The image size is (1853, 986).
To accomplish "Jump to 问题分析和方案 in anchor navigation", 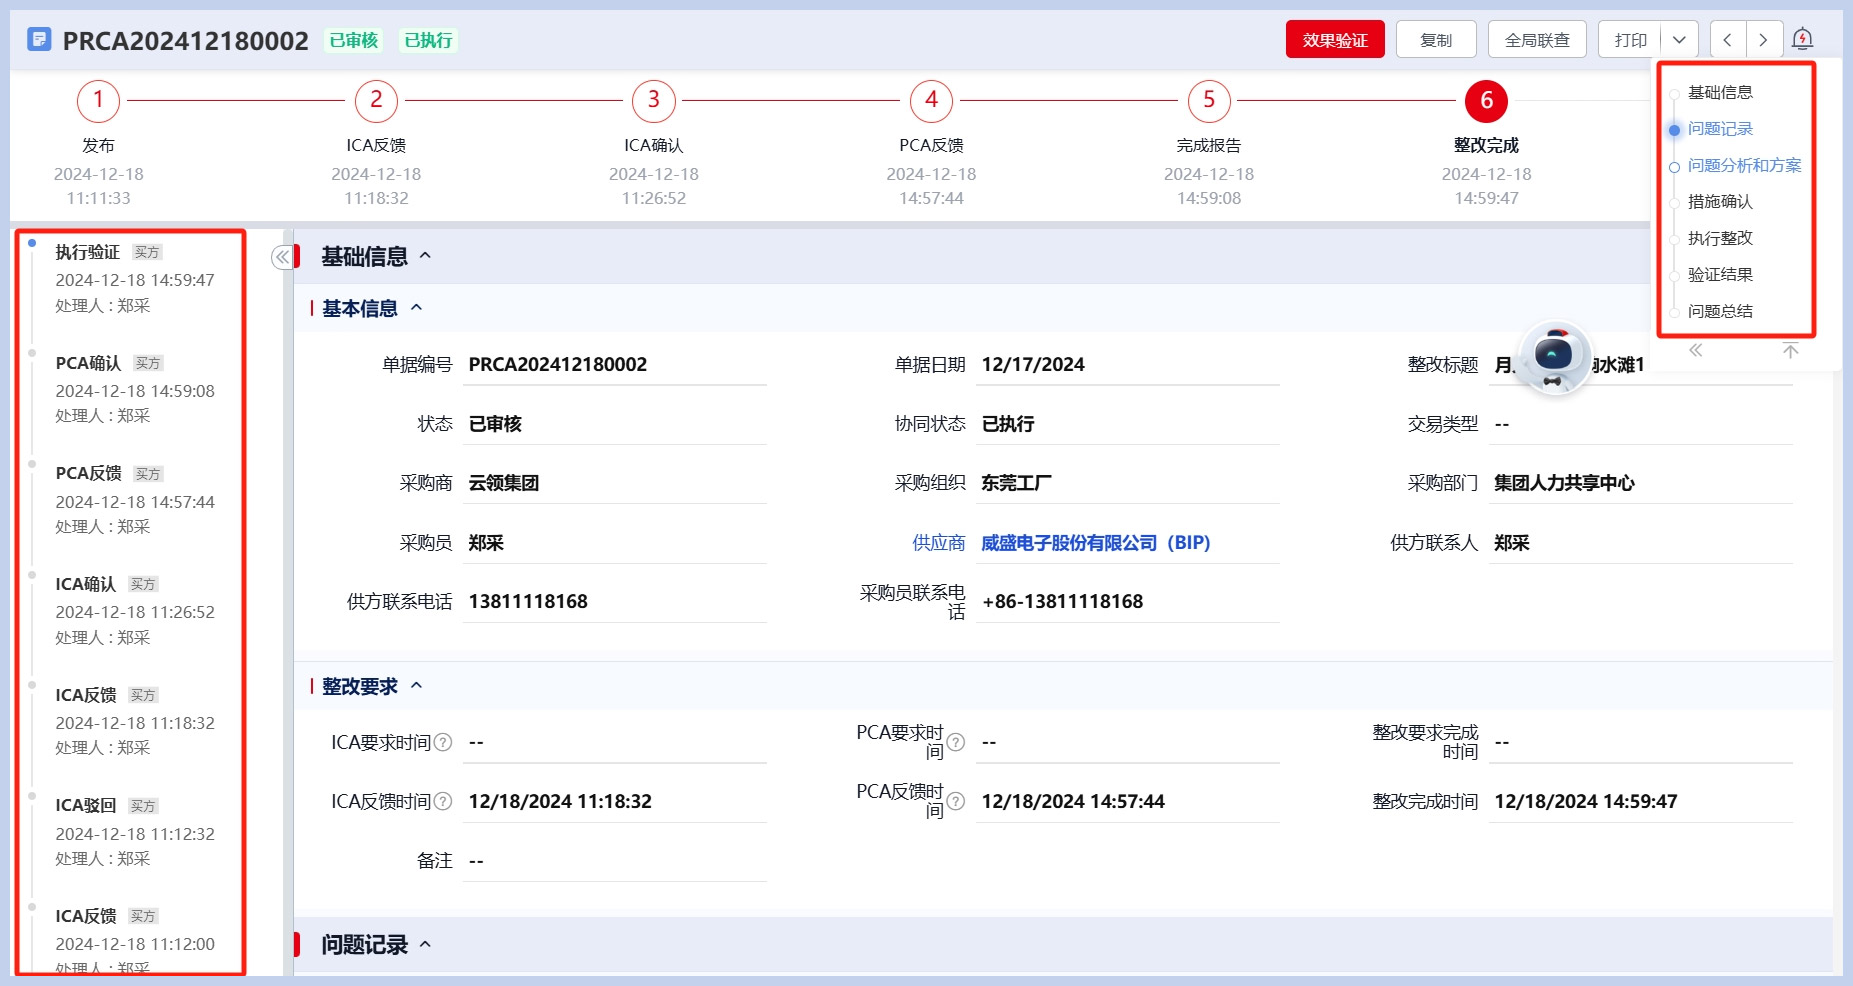I will tap(1743, 165).
